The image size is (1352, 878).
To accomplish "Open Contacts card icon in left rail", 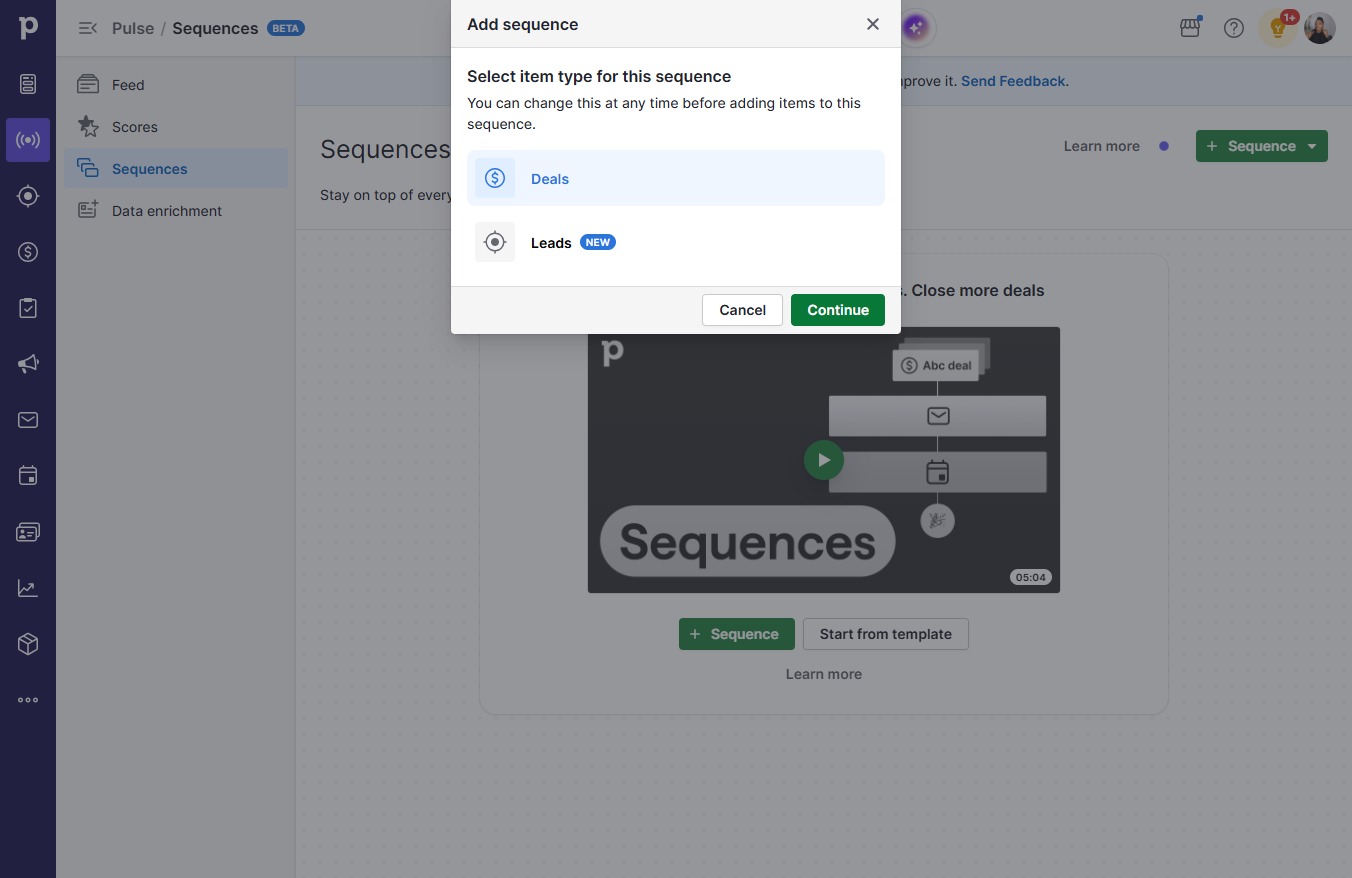I will (x=28, y=532).
